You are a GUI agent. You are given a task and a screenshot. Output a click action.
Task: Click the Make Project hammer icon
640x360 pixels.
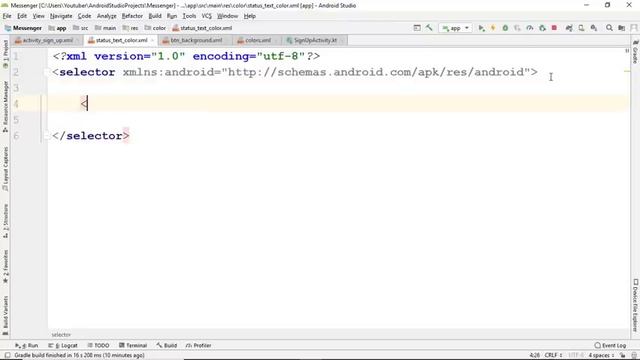pos(429,28)
